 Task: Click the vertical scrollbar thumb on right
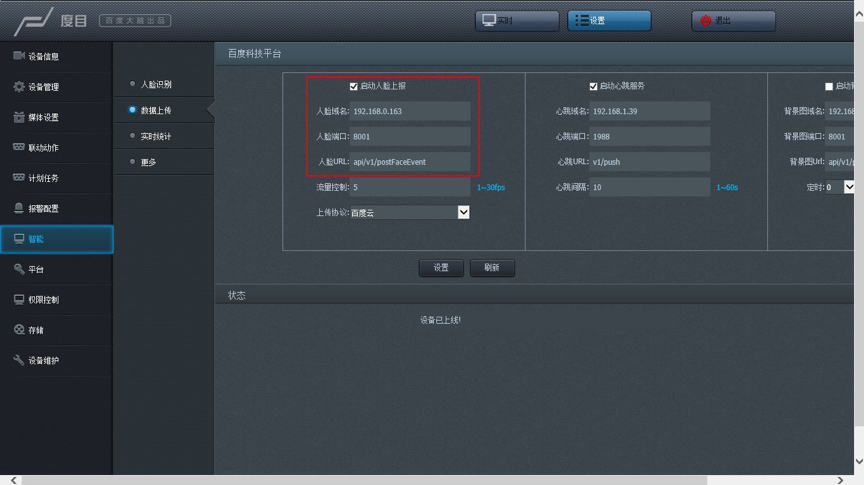[859, 222]
